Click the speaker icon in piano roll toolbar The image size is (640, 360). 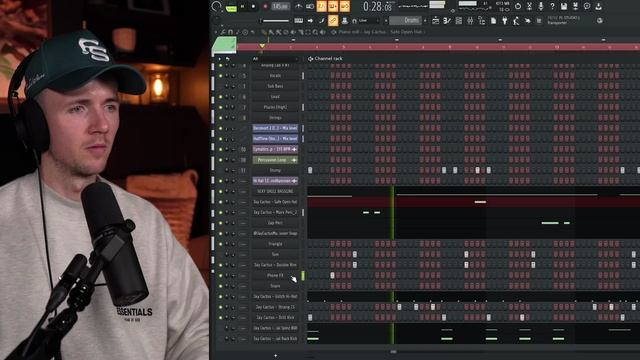(323, 32)
